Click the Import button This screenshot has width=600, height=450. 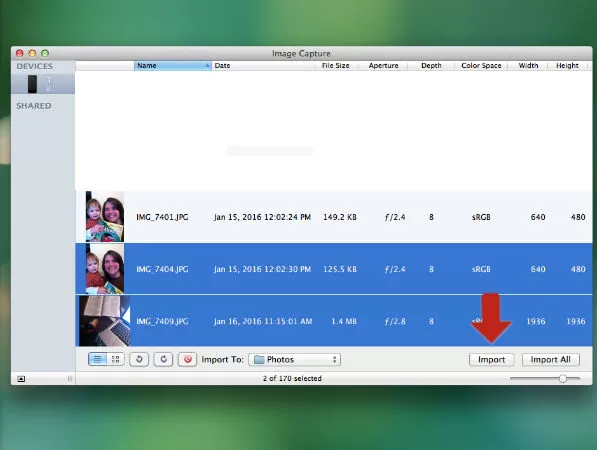(491, 359)
